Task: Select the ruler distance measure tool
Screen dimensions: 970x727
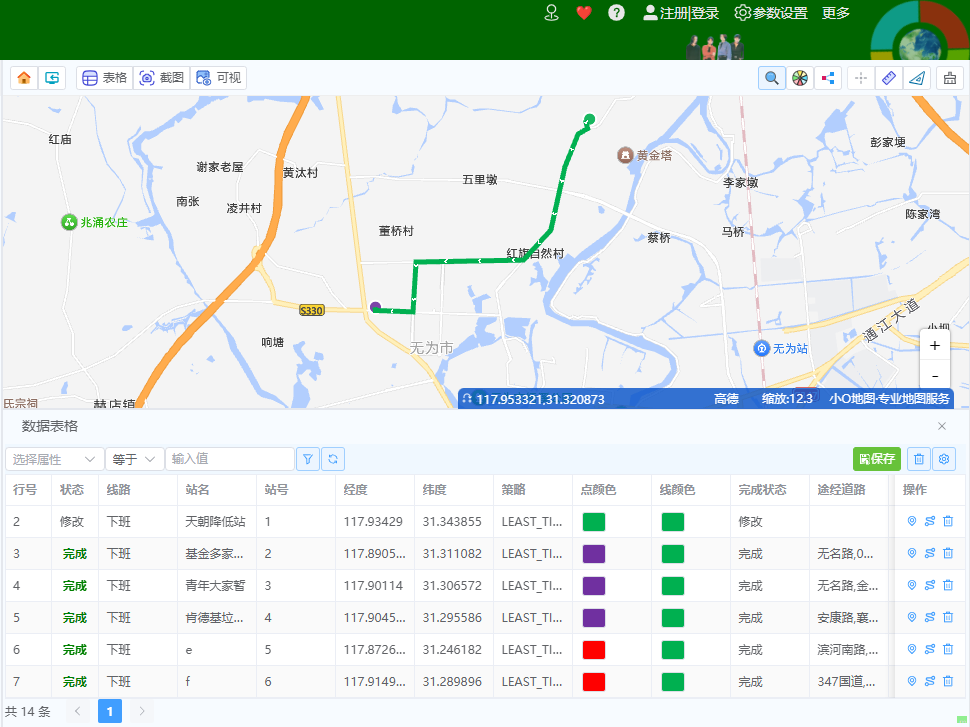Action: click(888, 78)
